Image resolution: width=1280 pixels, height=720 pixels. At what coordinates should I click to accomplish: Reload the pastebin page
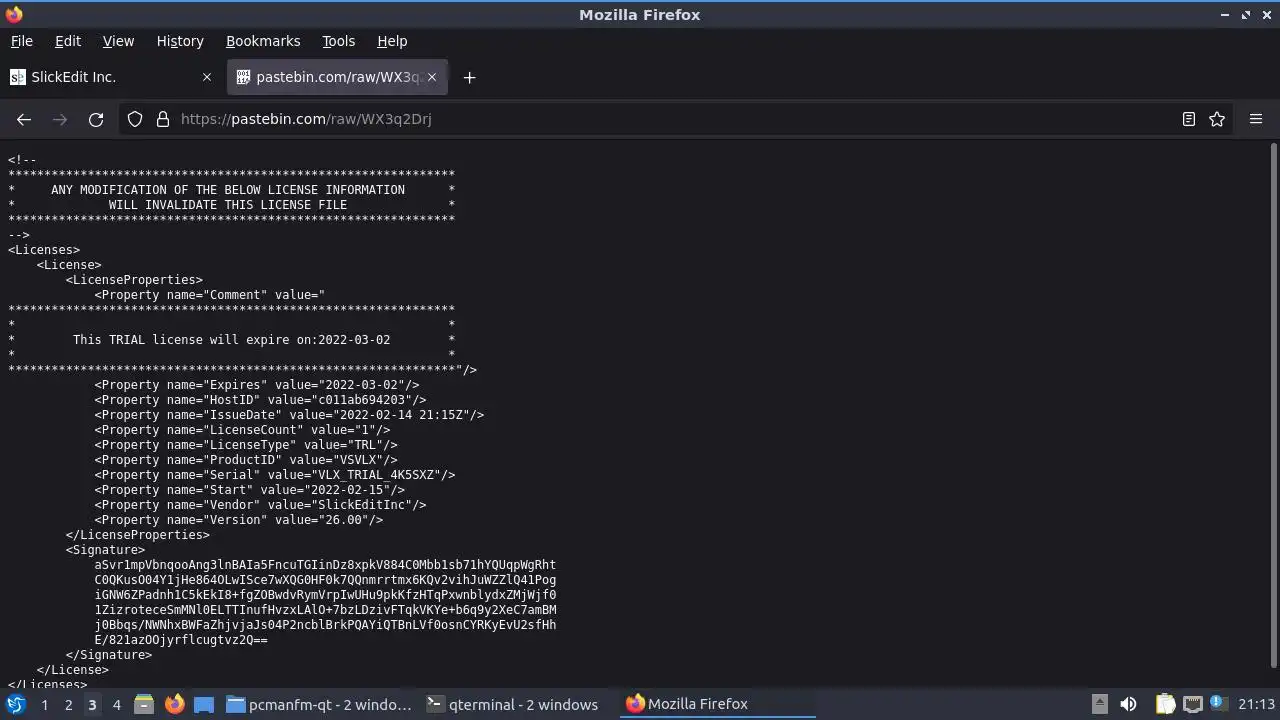96,119
